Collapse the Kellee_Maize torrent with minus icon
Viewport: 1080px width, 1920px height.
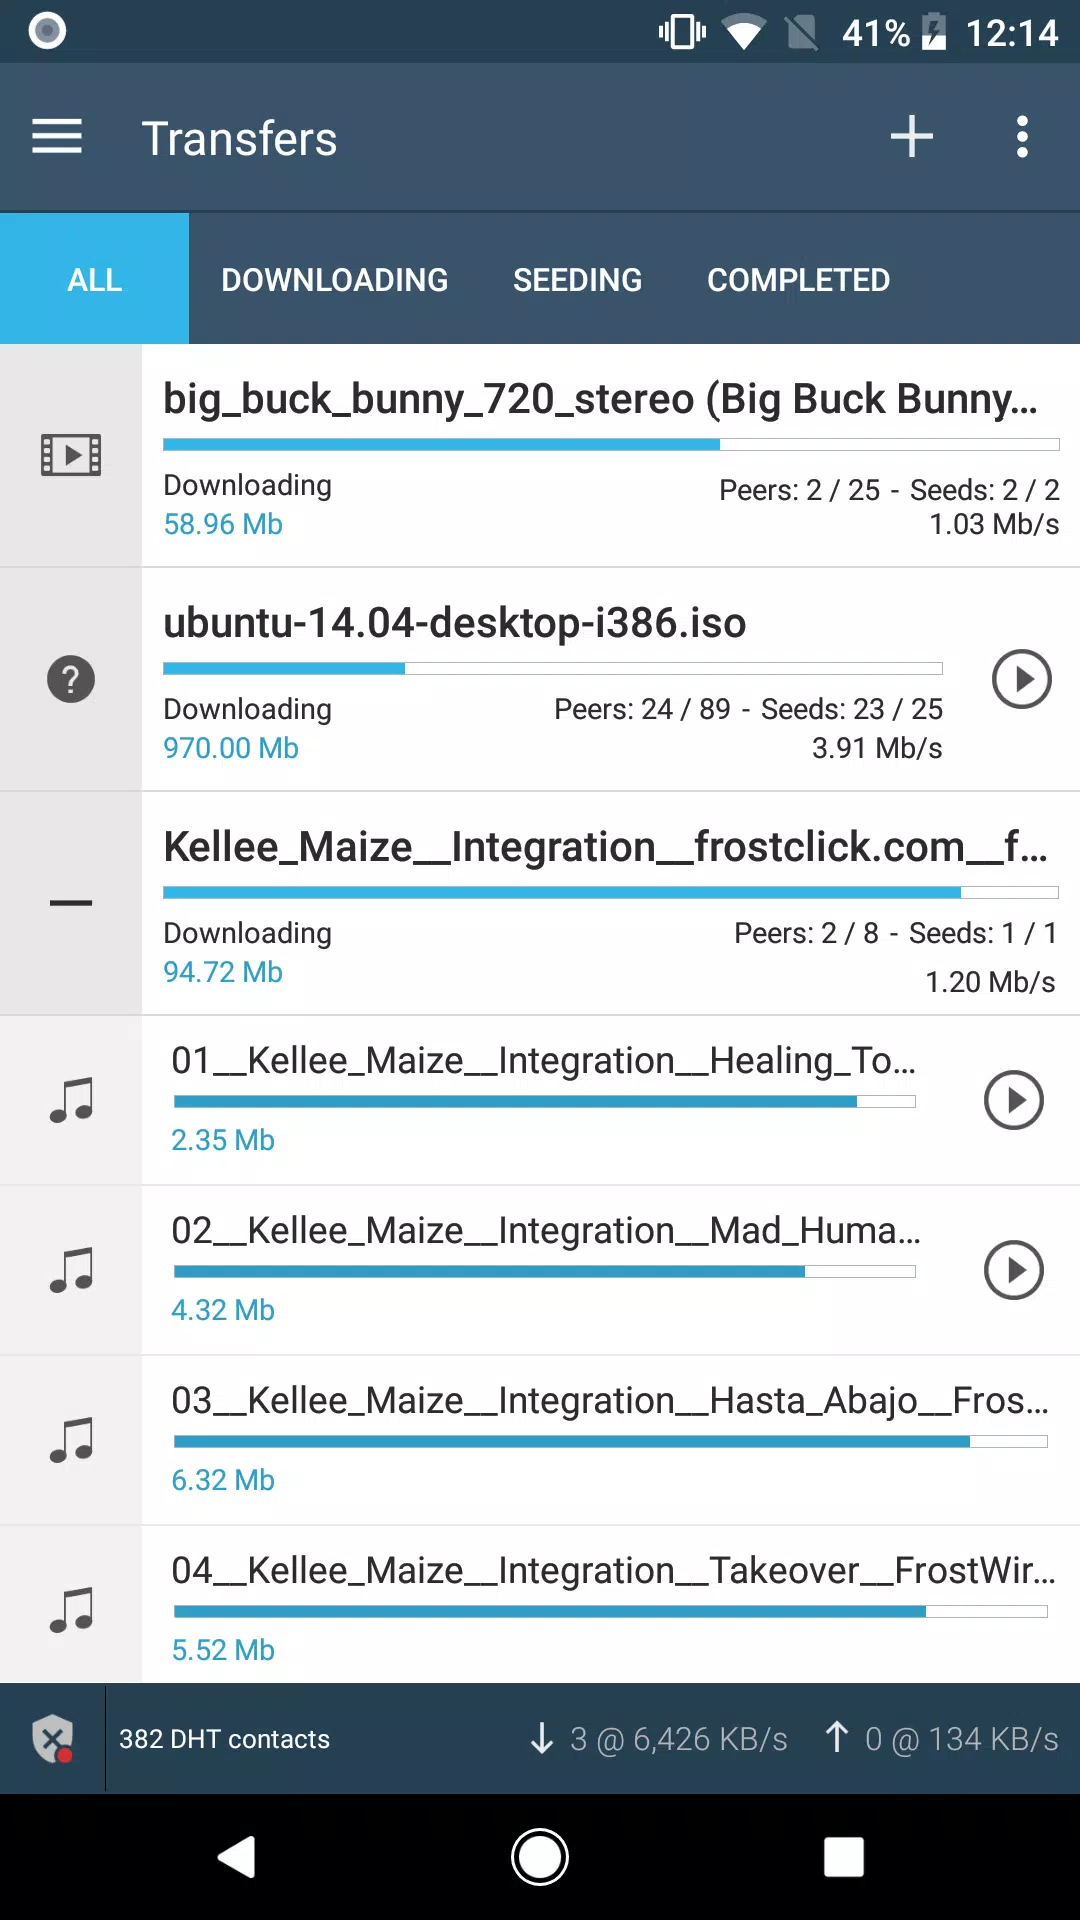(x=71, y=903)
